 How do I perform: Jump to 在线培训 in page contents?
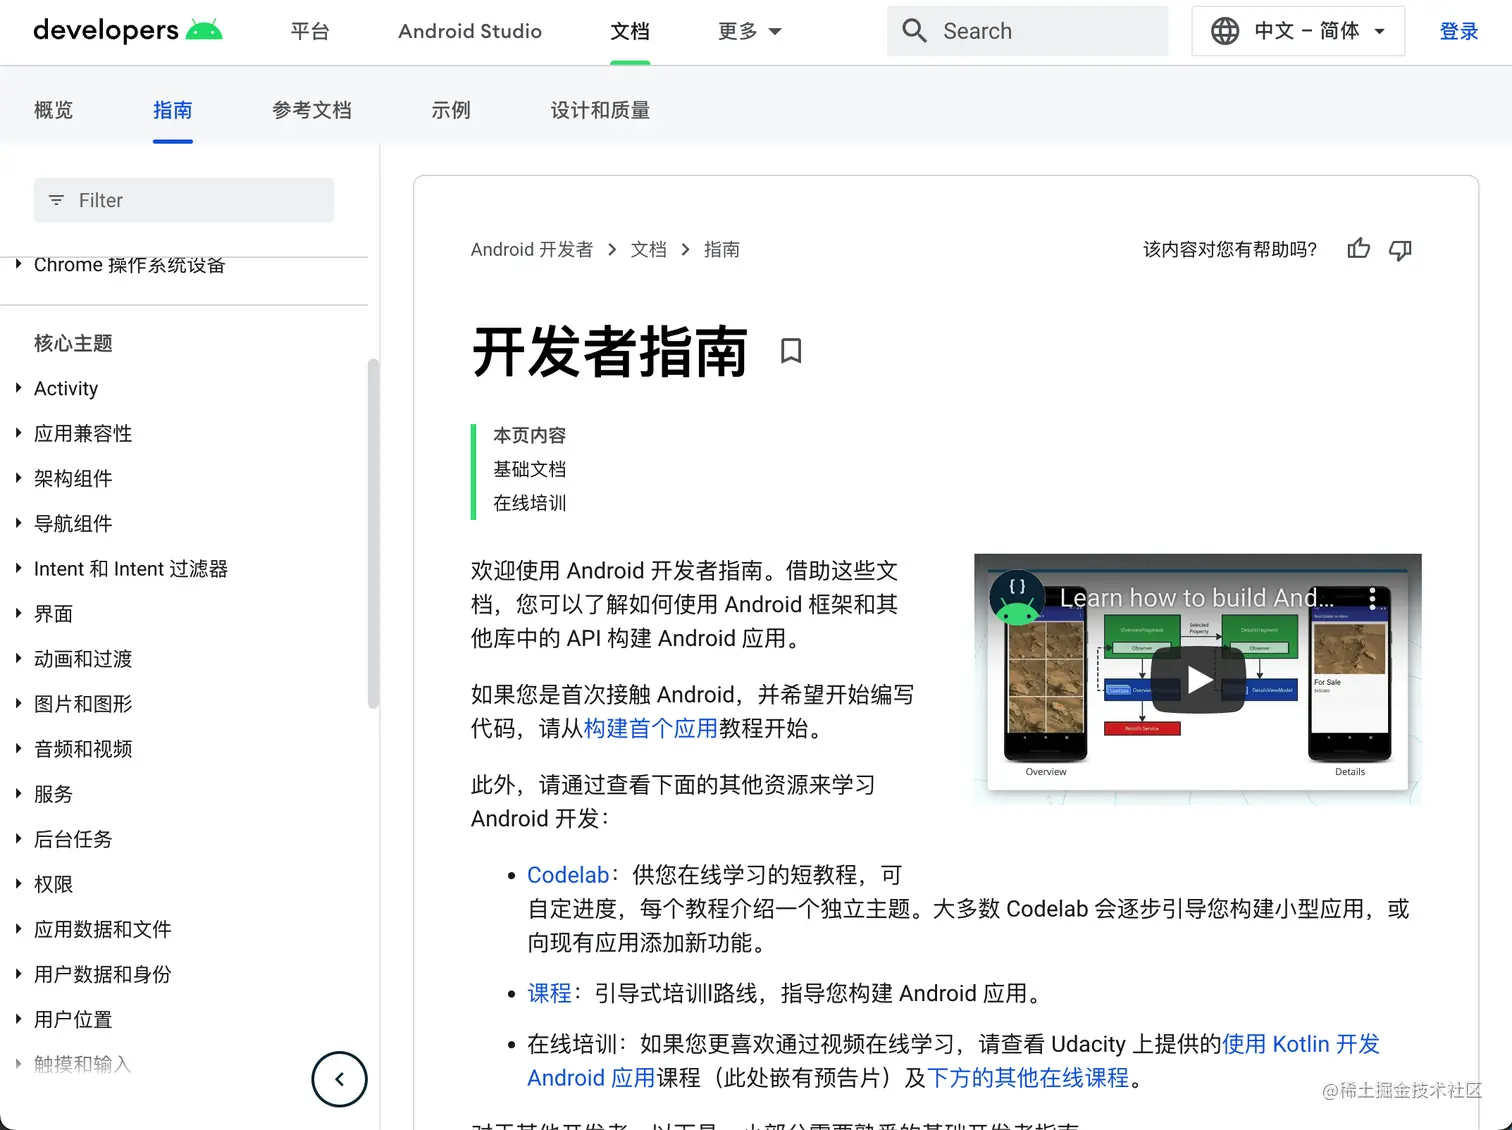click(529, 503)
